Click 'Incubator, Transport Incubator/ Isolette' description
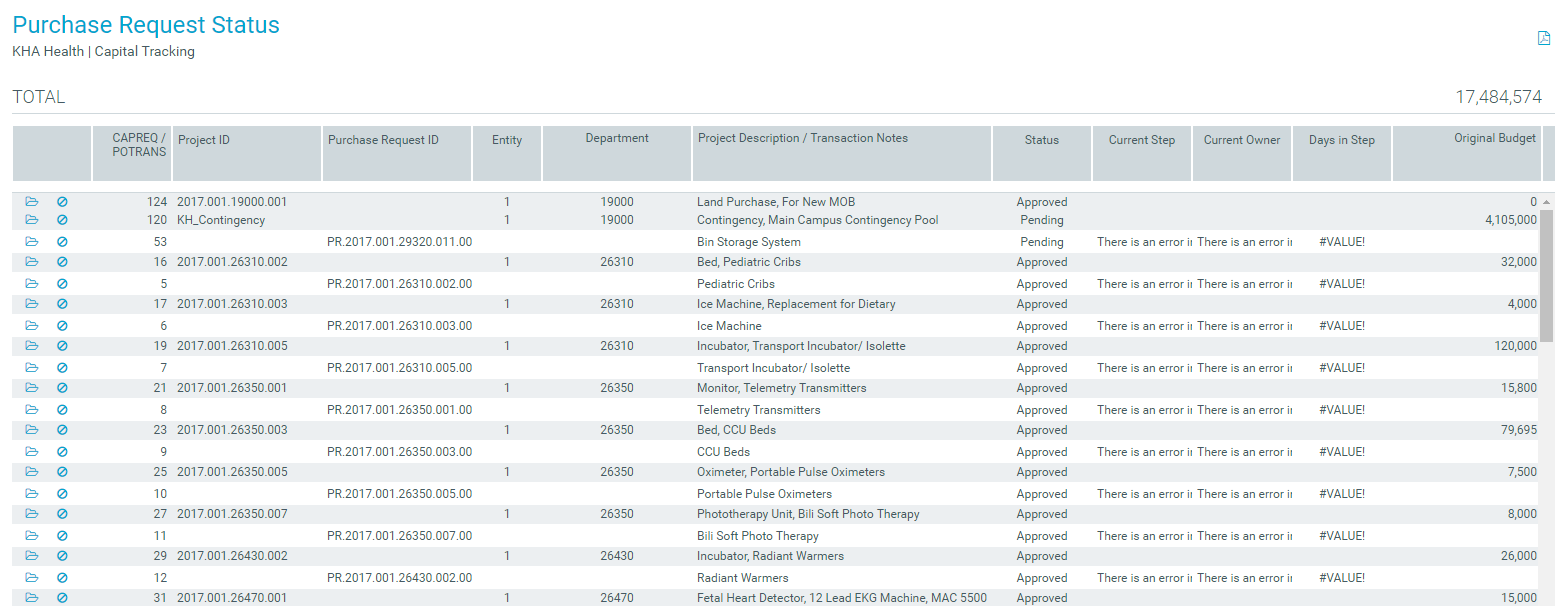This screenshot has height=606, width=1555. pyautogui.click(x=801, y=346)
